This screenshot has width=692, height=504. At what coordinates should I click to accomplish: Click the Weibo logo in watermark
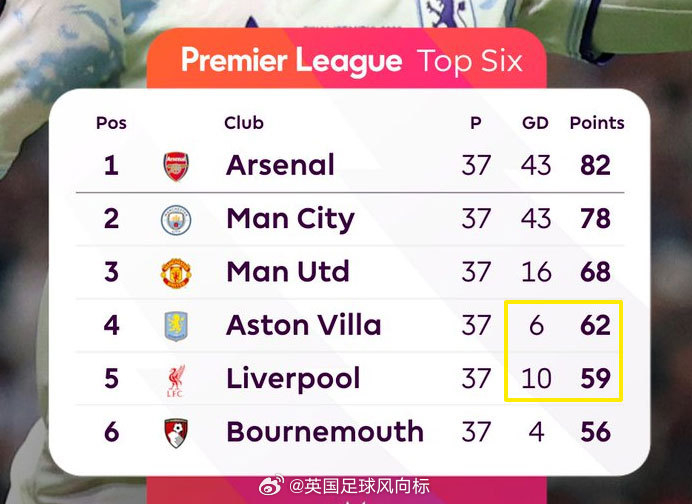271,485
